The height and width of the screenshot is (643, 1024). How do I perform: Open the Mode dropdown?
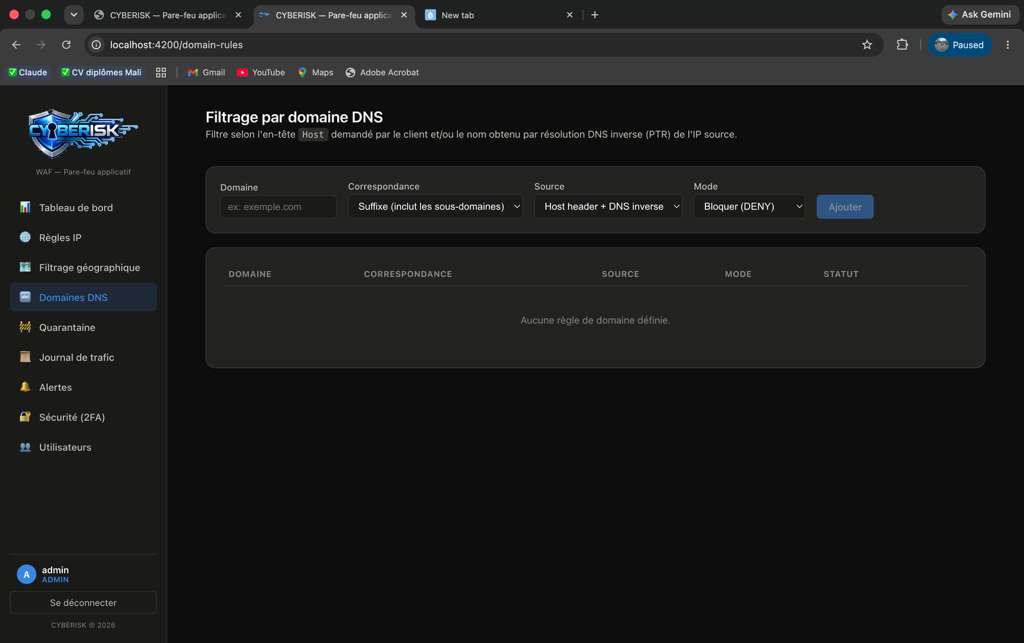pos(749,206)
